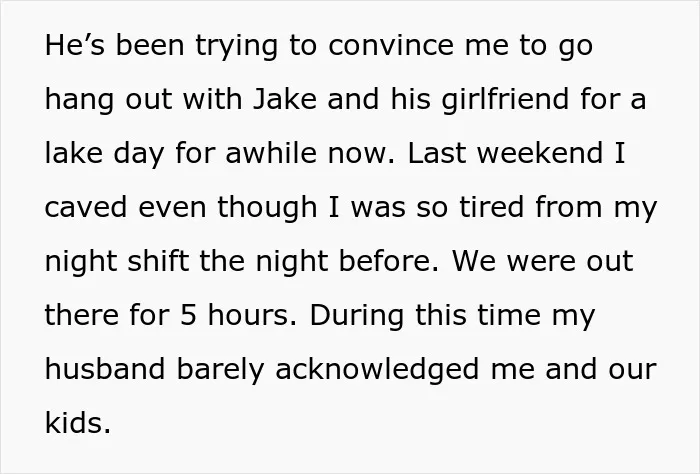Click the words "night shift"
This screenshot has height=474, width=700.
[x=117, y=261]
